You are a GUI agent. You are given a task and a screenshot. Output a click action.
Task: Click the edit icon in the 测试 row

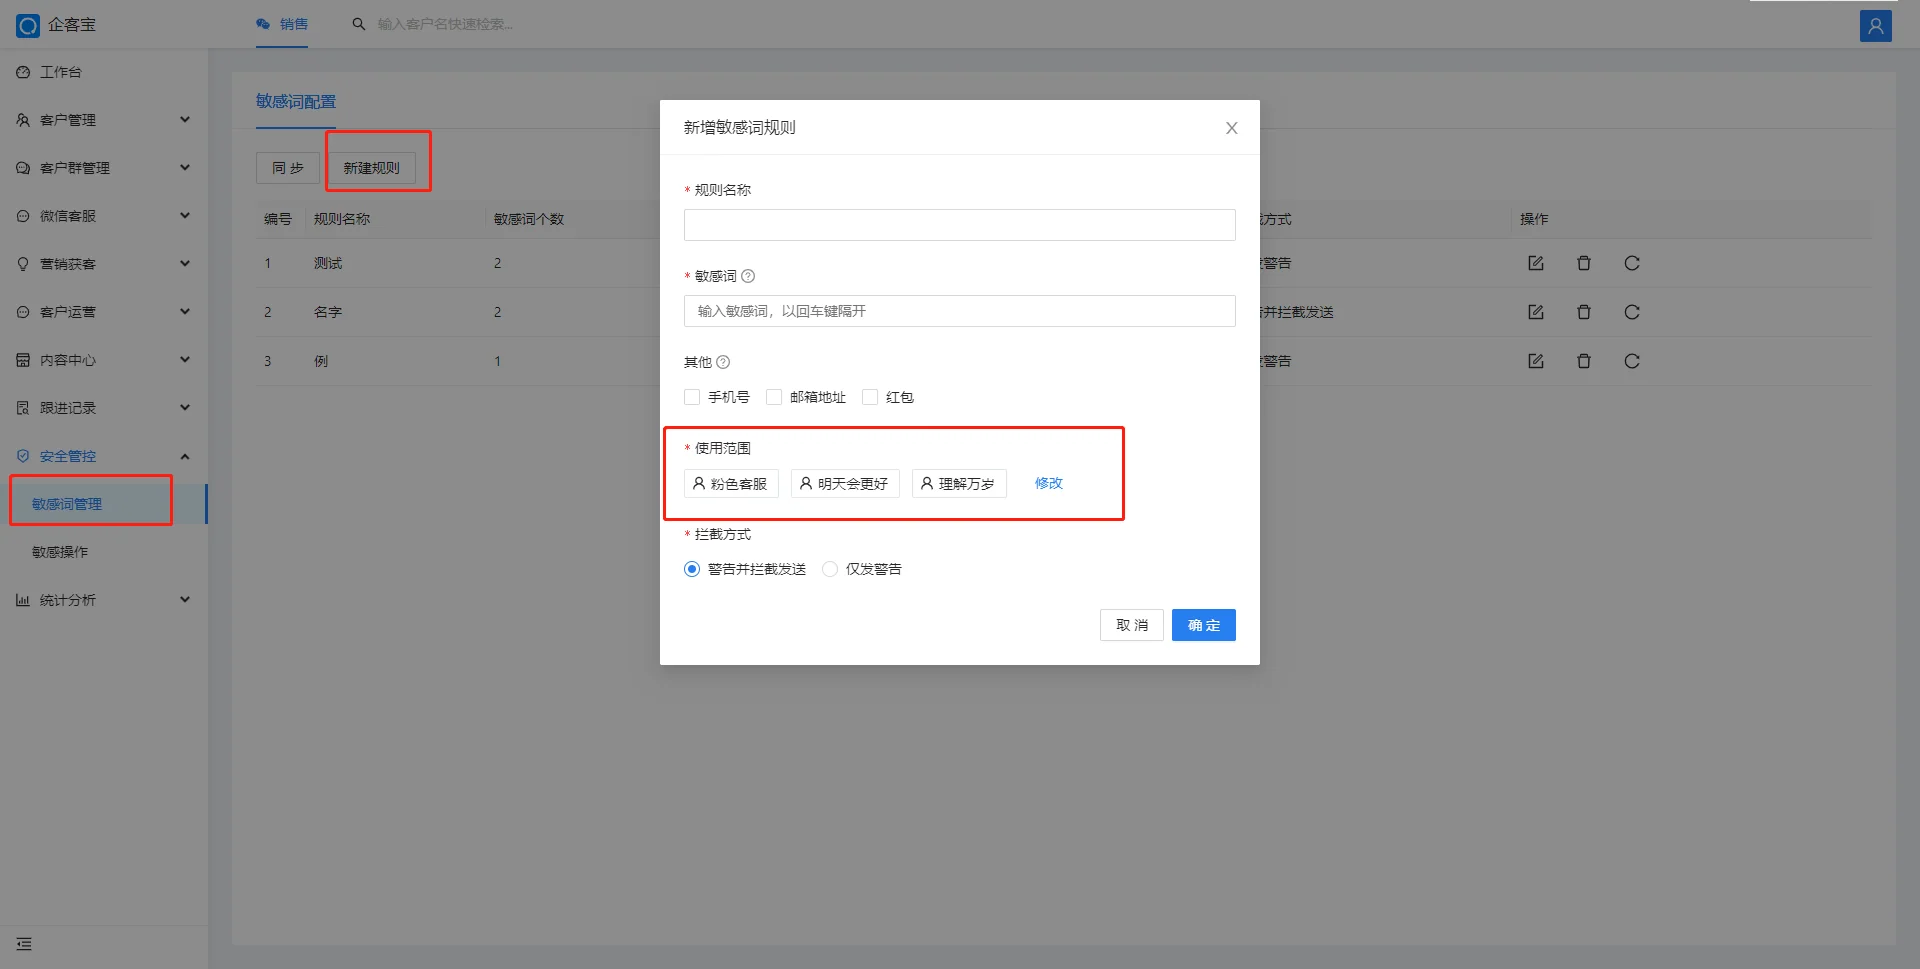pos(1536,263)
